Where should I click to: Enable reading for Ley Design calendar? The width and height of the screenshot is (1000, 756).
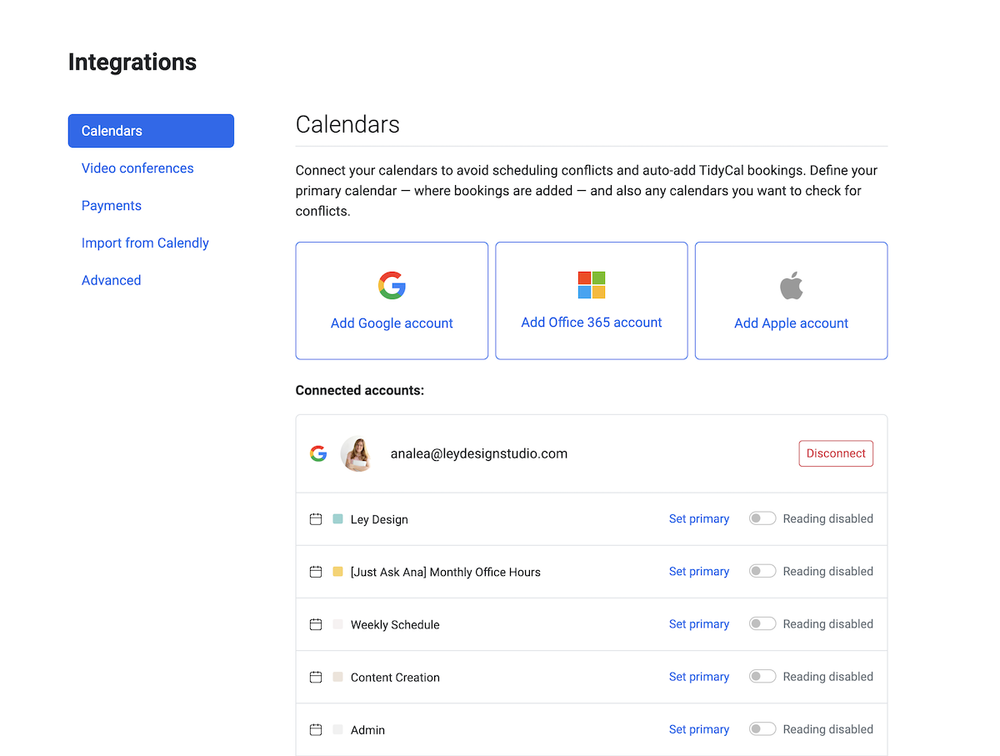762,518
